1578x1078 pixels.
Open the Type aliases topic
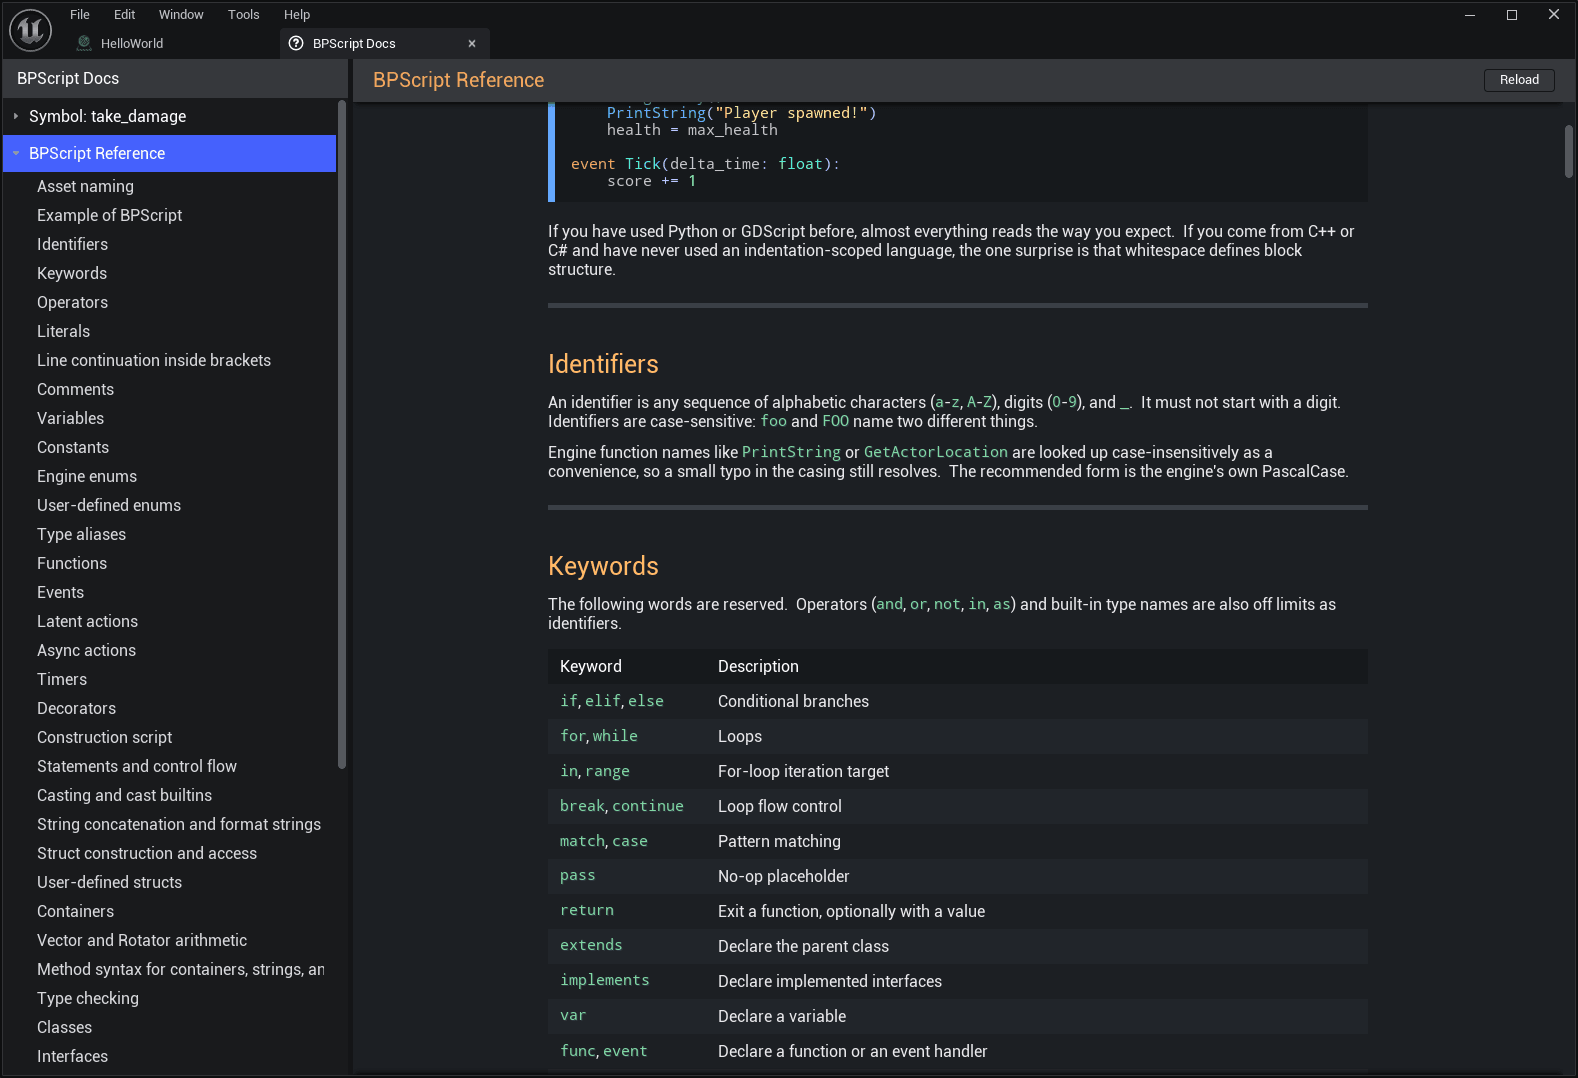coord(81,534)
